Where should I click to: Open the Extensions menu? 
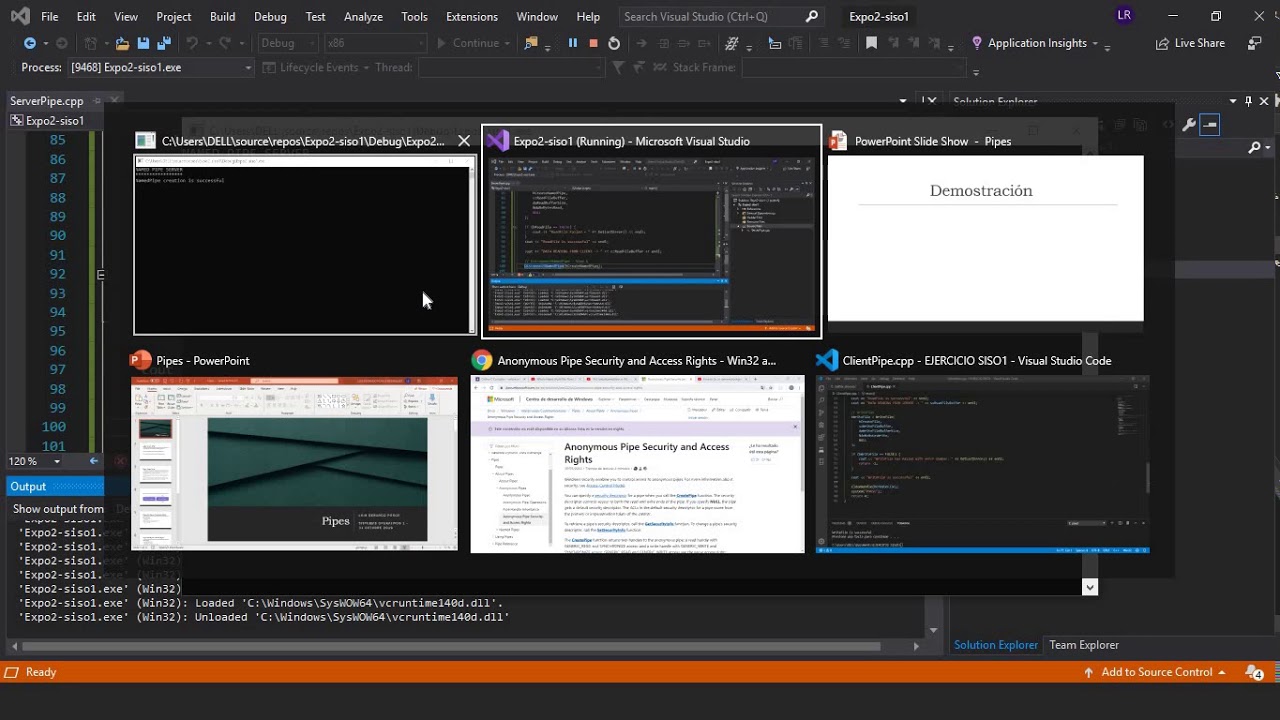(x=472, y=16)
